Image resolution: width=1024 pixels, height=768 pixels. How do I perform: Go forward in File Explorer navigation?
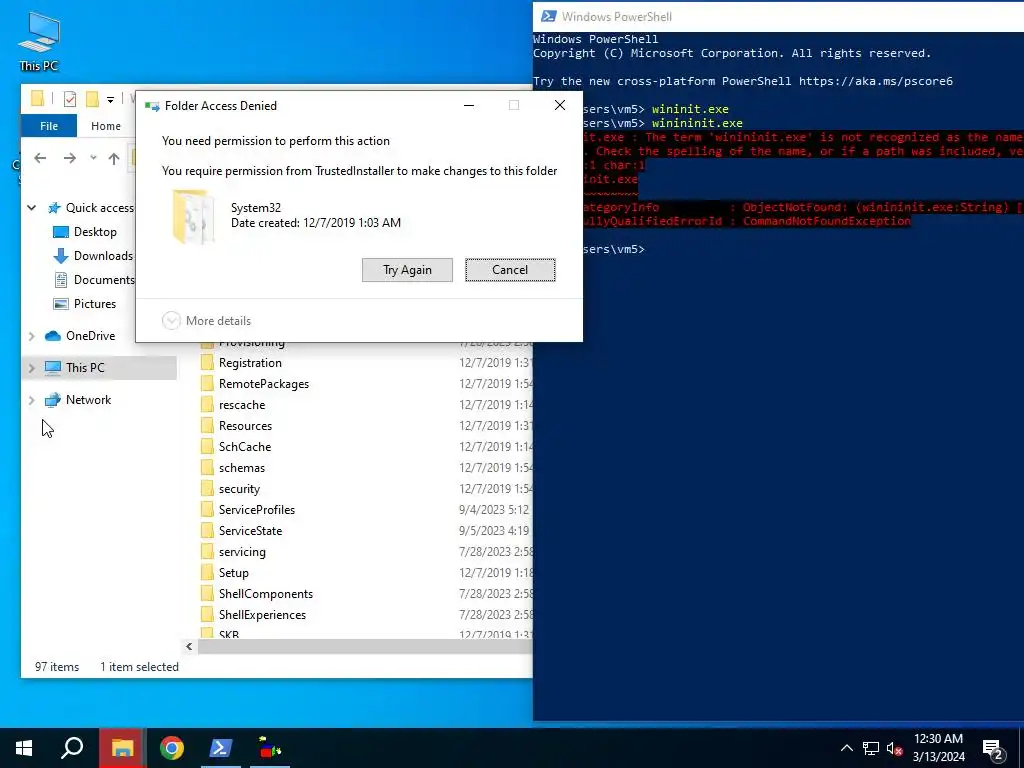(x=70, y=158)
